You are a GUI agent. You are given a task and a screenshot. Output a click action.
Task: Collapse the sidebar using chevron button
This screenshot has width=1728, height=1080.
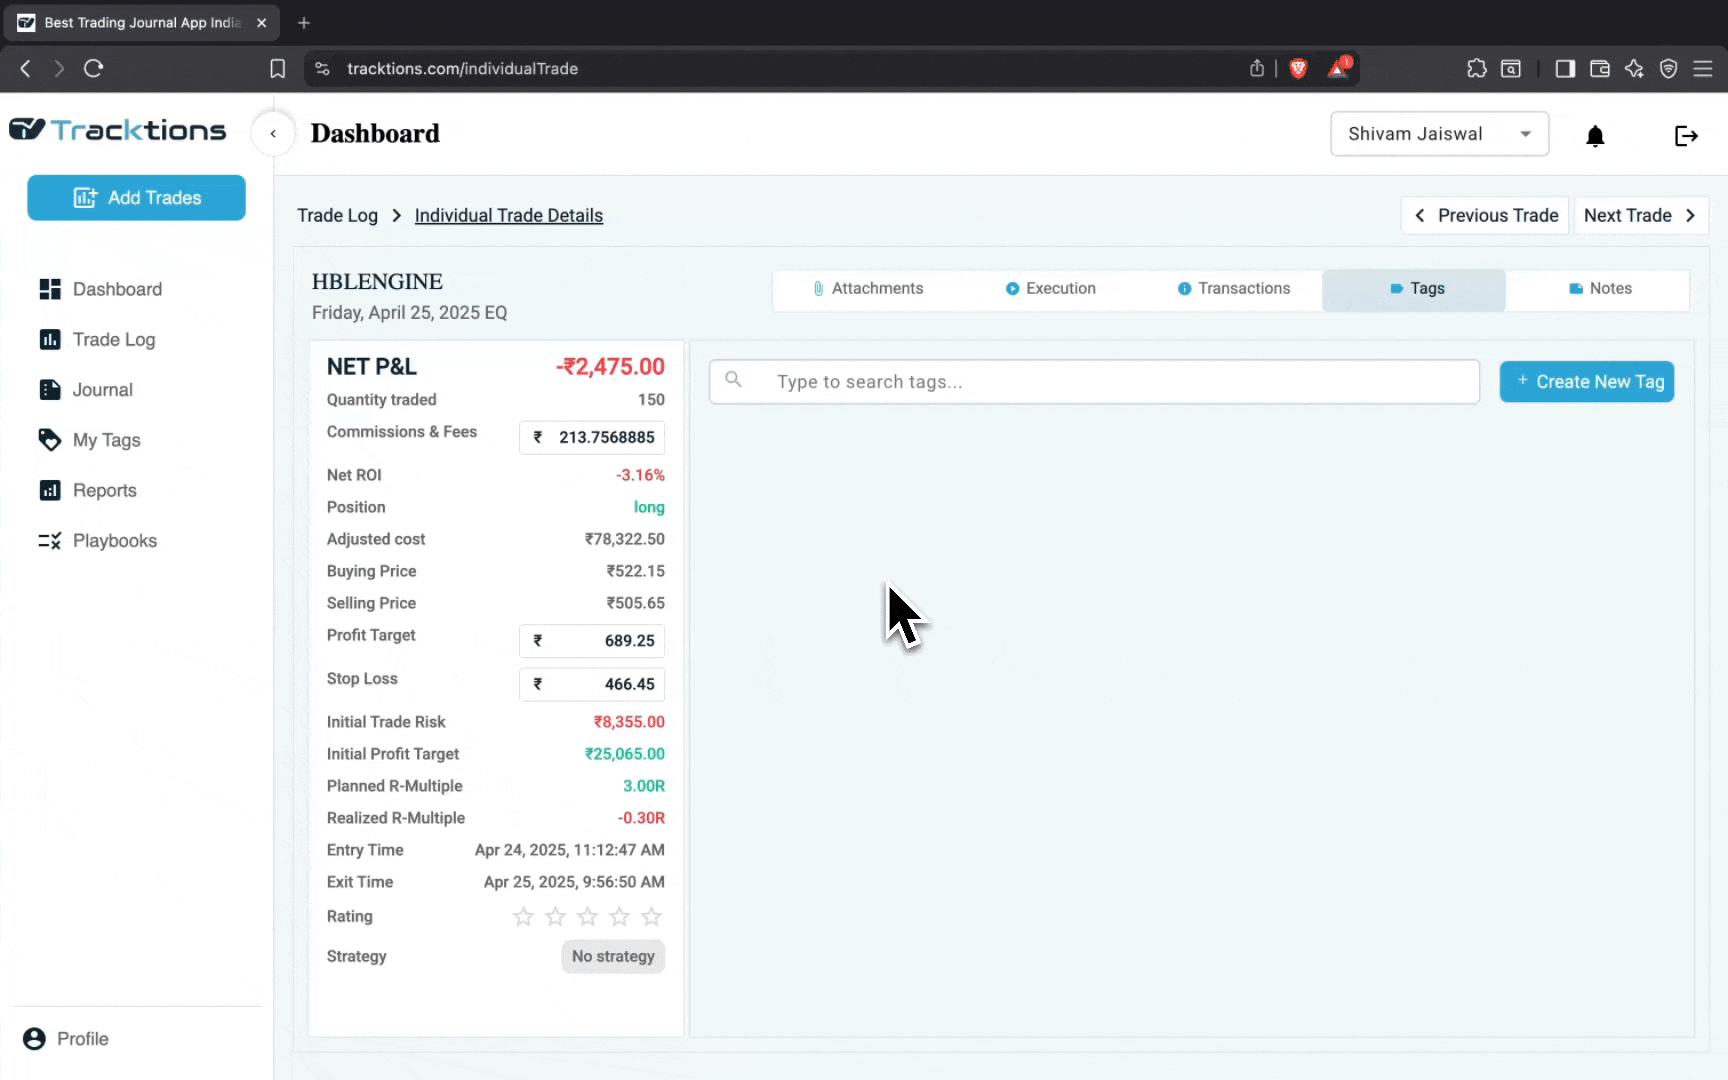click(x=273, y=134)
